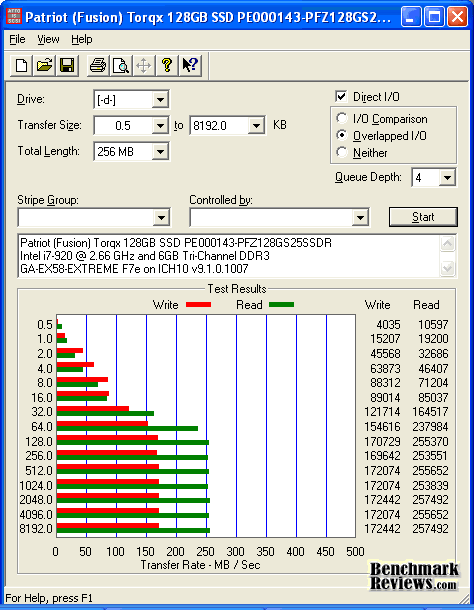Click the red Write legend swatch
This screenshot has height=610, width=474.
(198, 305)
